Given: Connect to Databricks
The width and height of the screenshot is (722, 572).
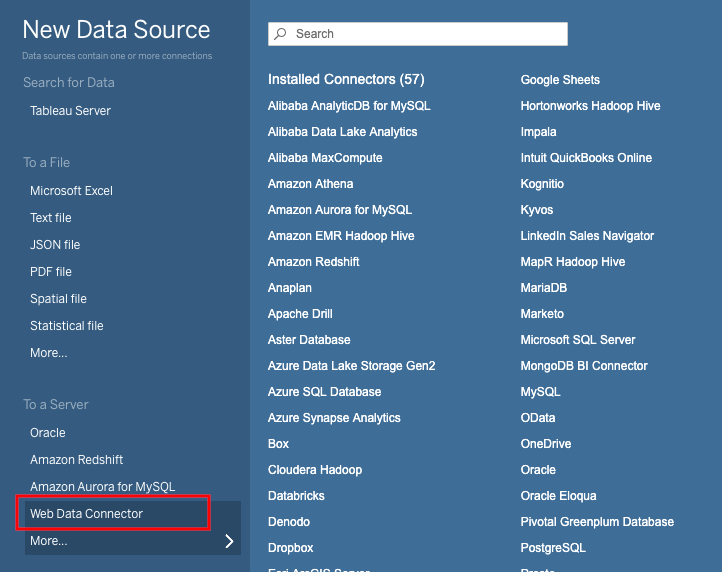Looking at the screenshot, I should (296, 496).
